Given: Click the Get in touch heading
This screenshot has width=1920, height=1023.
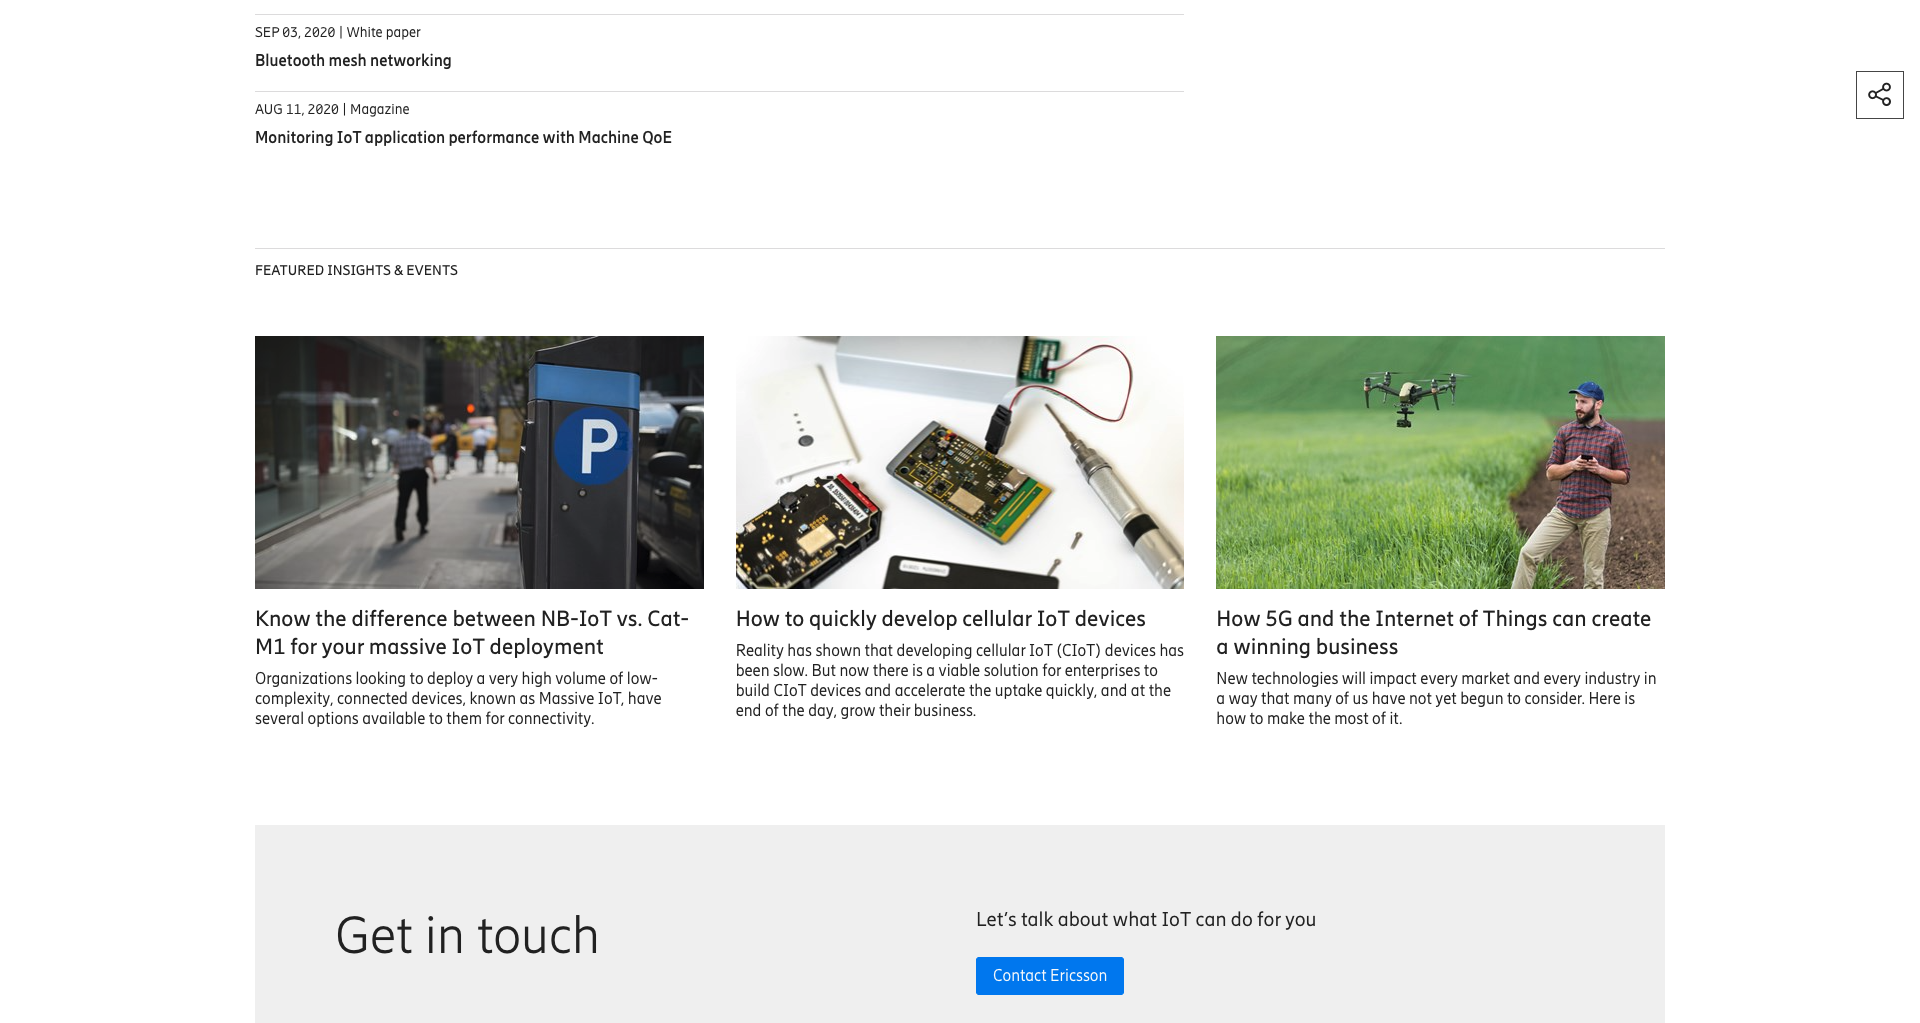Looking at the screenshot, I should point(467,936).
